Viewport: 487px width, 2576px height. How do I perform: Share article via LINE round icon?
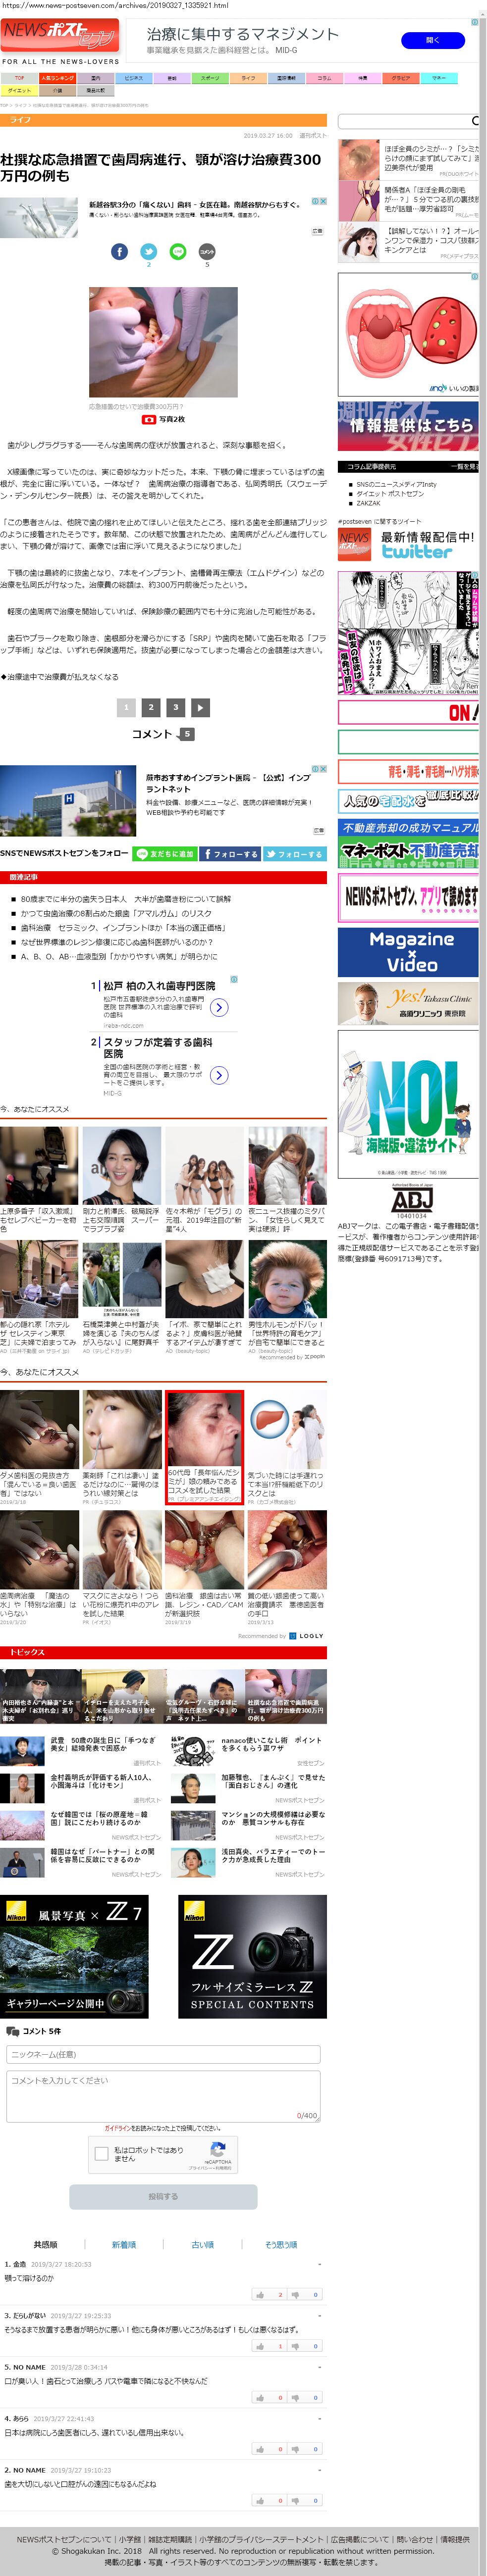click(x=178, y=251)
